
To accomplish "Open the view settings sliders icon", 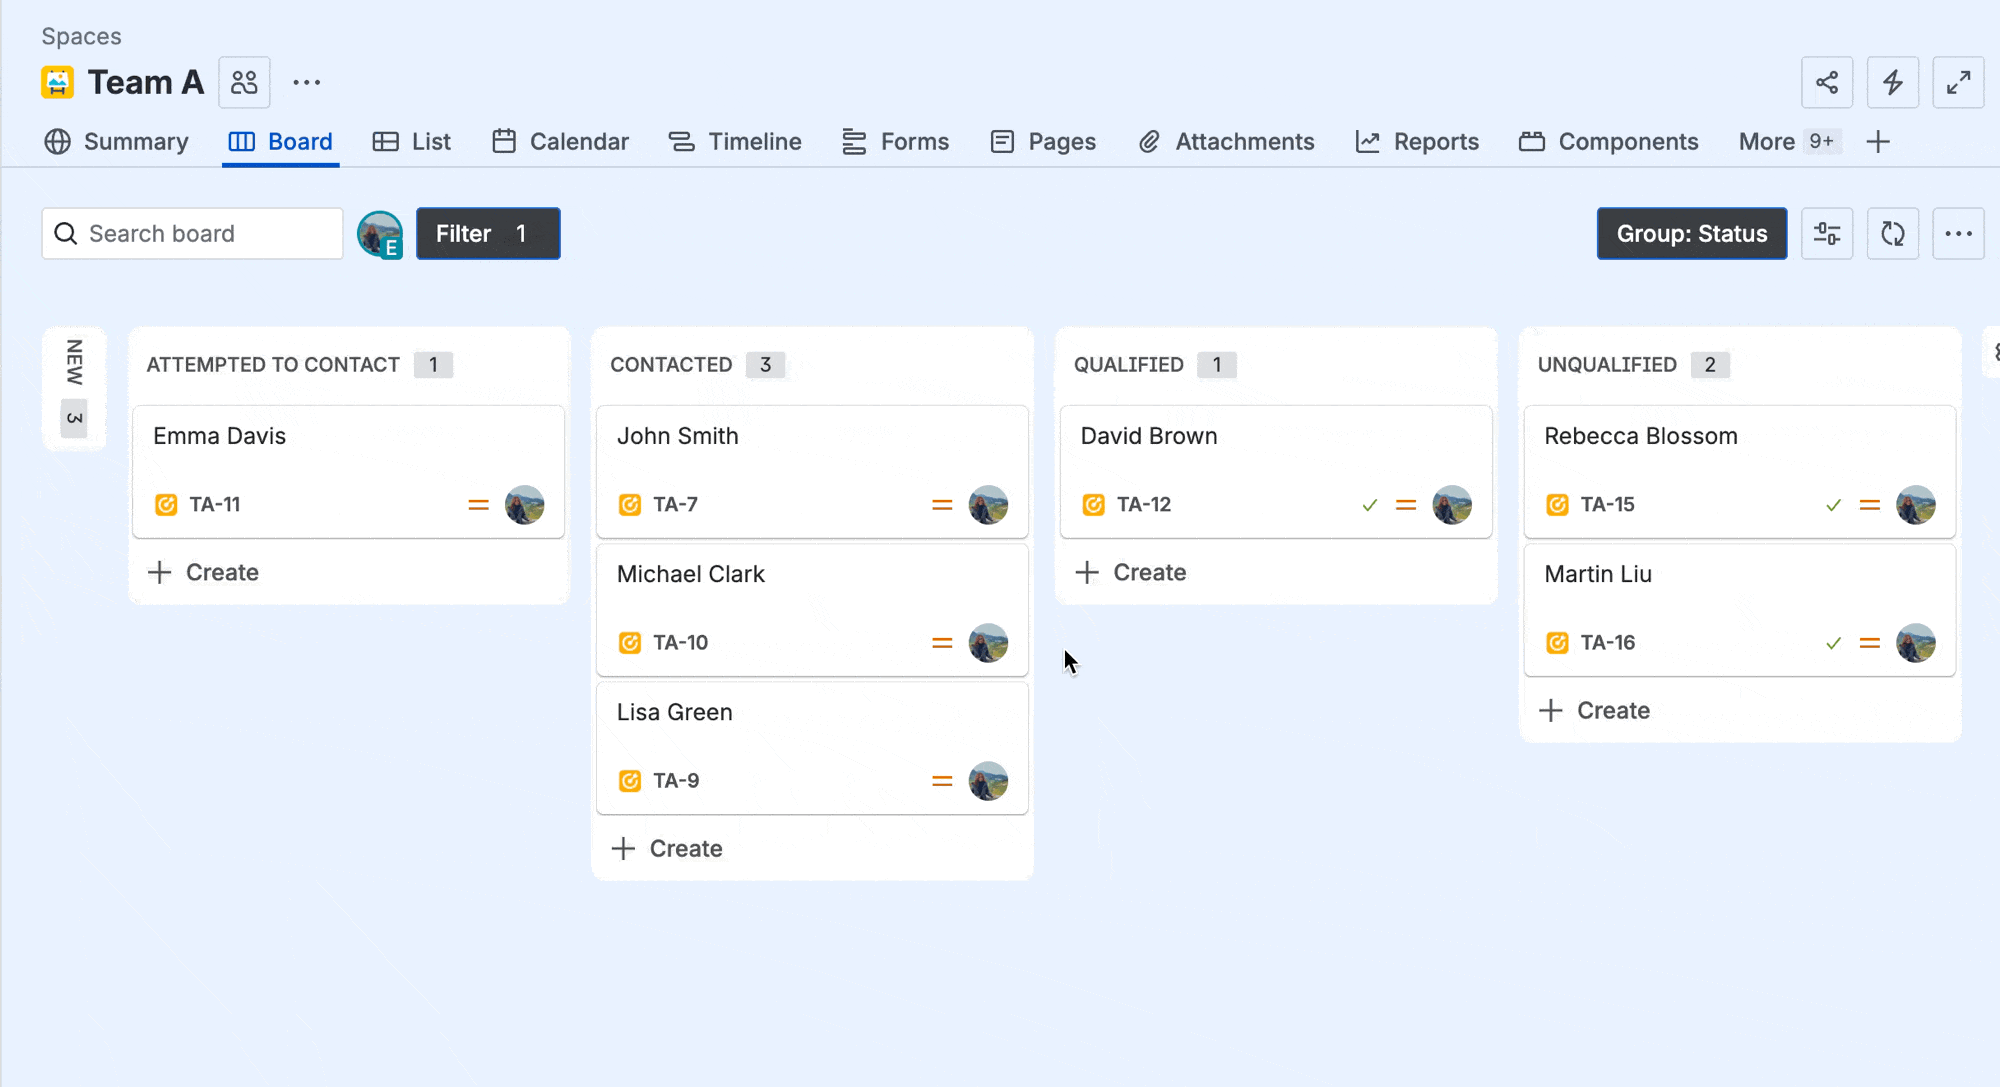I will click(x=1826, y=233).
